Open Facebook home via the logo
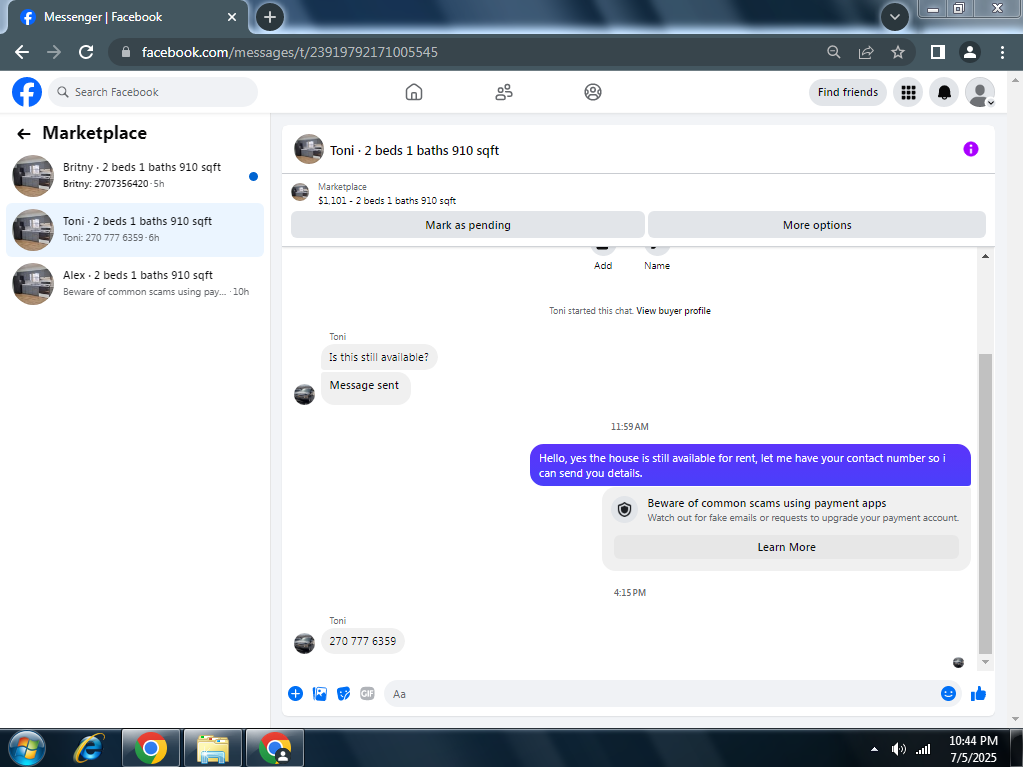 tap(27, 92)
